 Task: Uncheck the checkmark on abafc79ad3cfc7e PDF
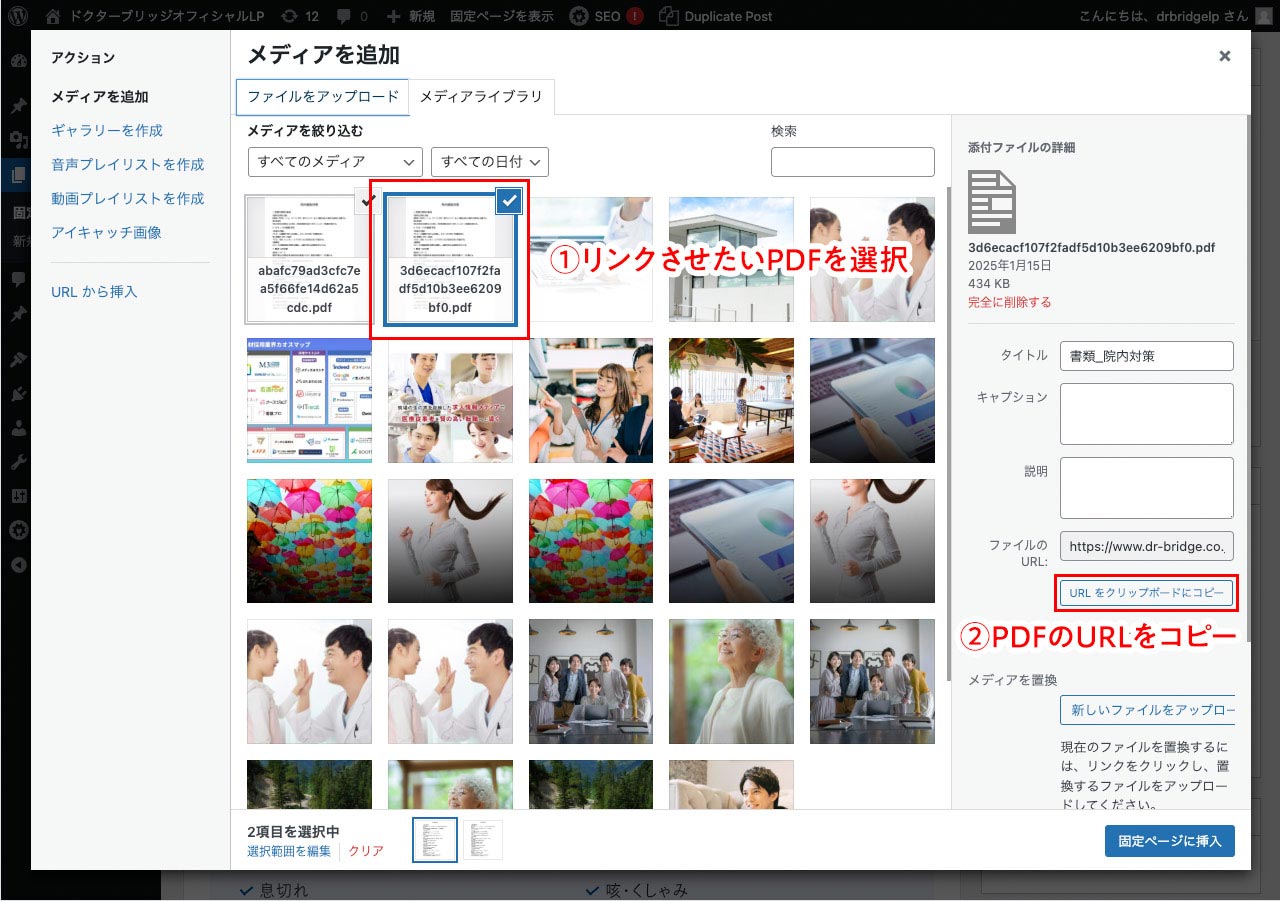(368, 201)
